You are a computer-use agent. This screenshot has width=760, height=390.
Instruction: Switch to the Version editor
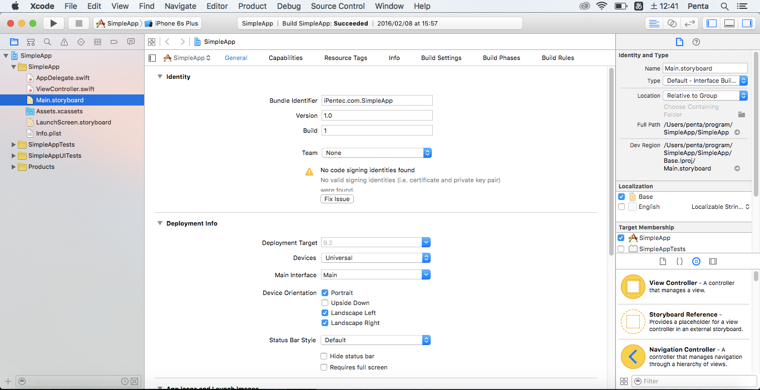point(689,23)
